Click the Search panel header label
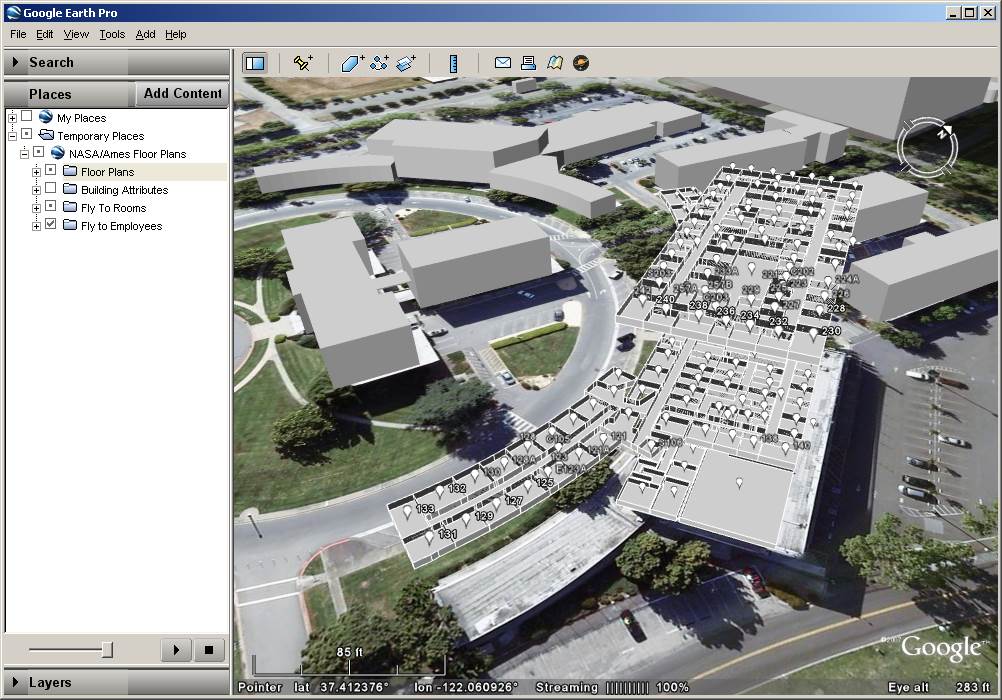Image resolution: width=1002 pixels, height=700 pixels. pos(51,62)
